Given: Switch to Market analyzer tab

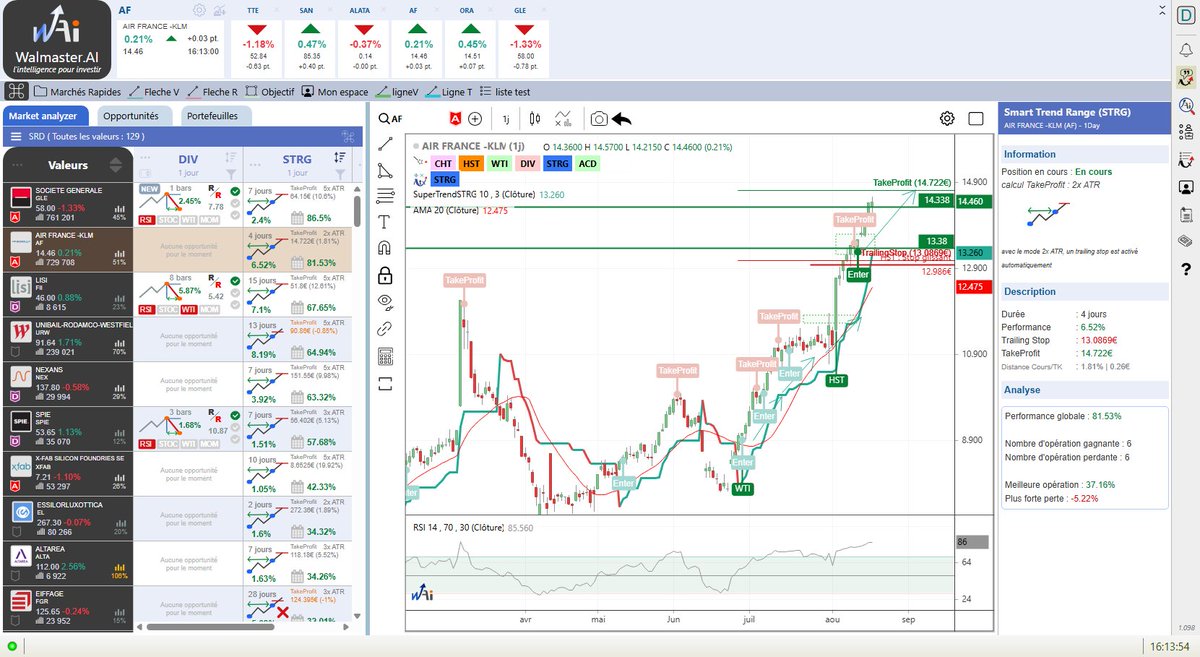Looking at the screenshot, I should [44, 116].
